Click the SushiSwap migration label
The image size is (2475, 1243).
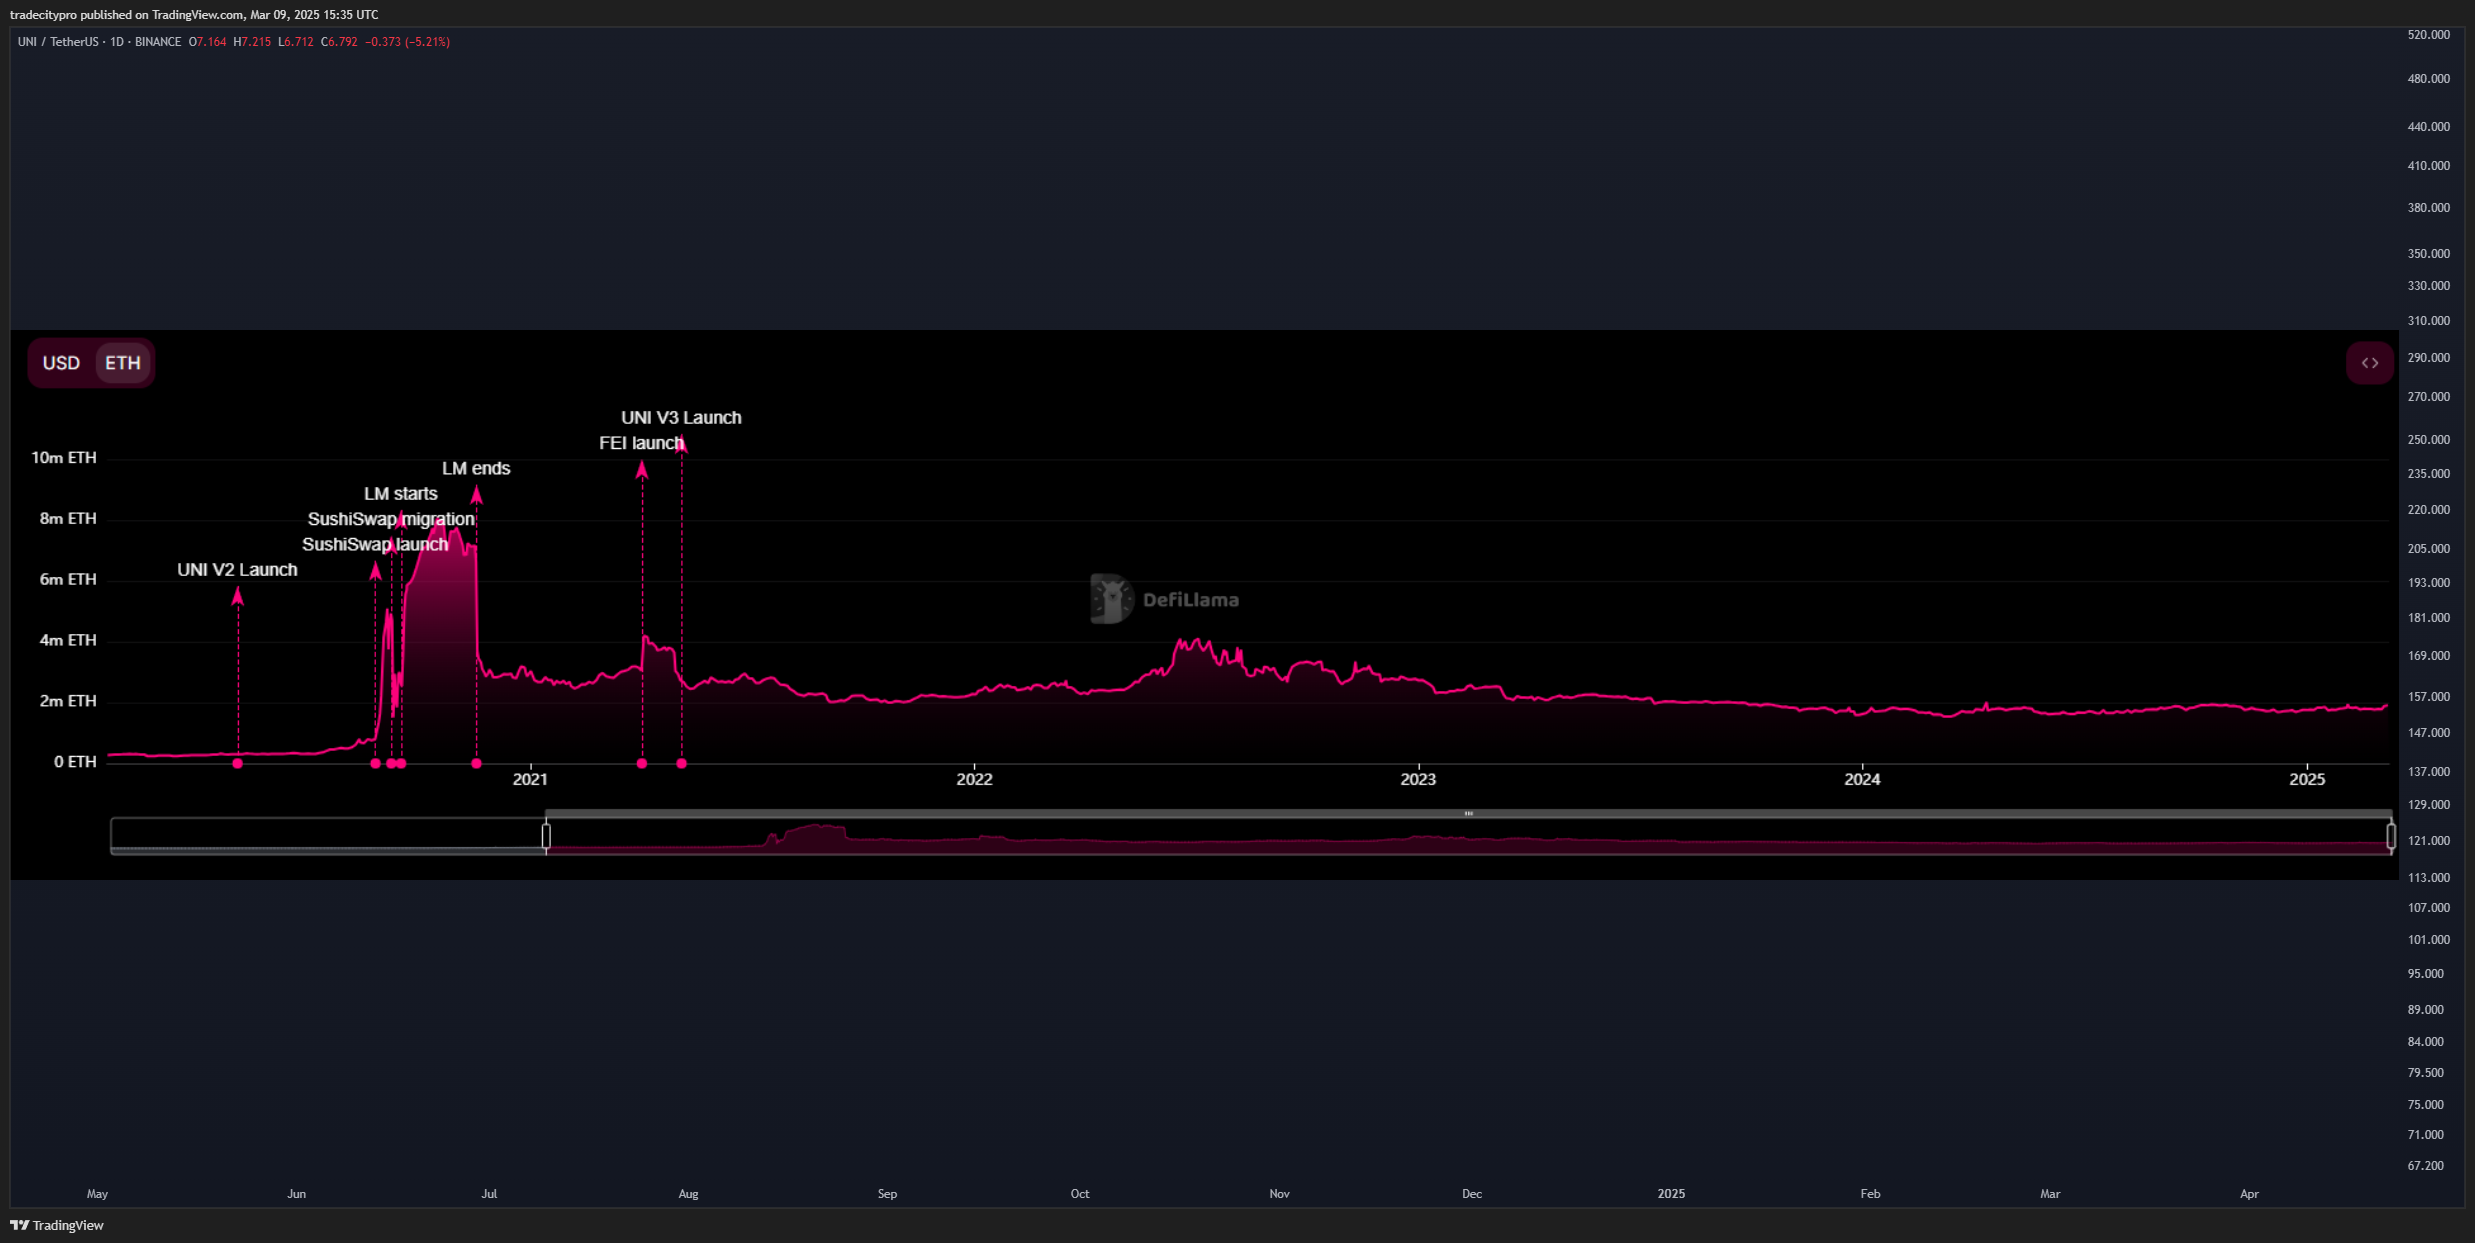[391, 519]
